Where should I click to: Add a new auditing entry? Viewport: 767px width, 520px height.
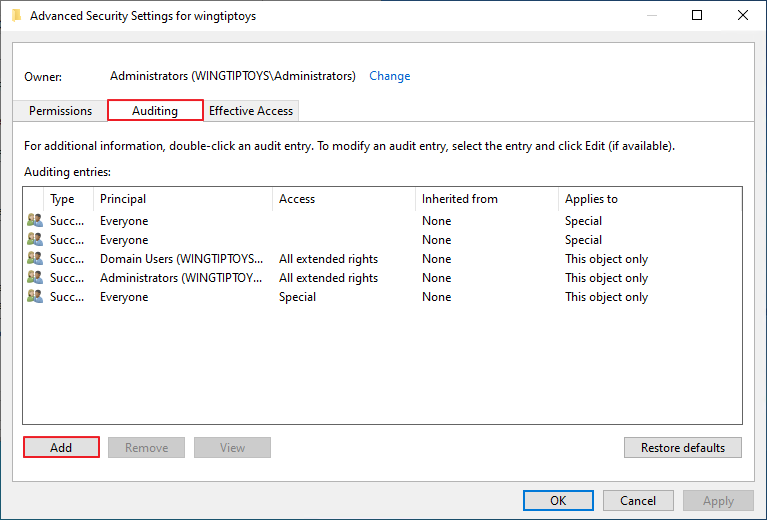[x=61, y=447]
